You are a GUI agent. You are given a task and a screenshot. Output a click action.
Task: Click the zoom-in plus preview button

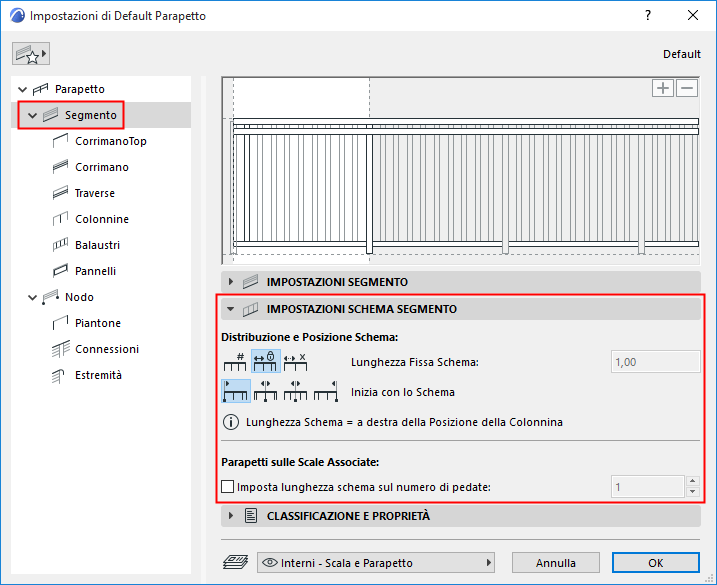coord(663,88)
